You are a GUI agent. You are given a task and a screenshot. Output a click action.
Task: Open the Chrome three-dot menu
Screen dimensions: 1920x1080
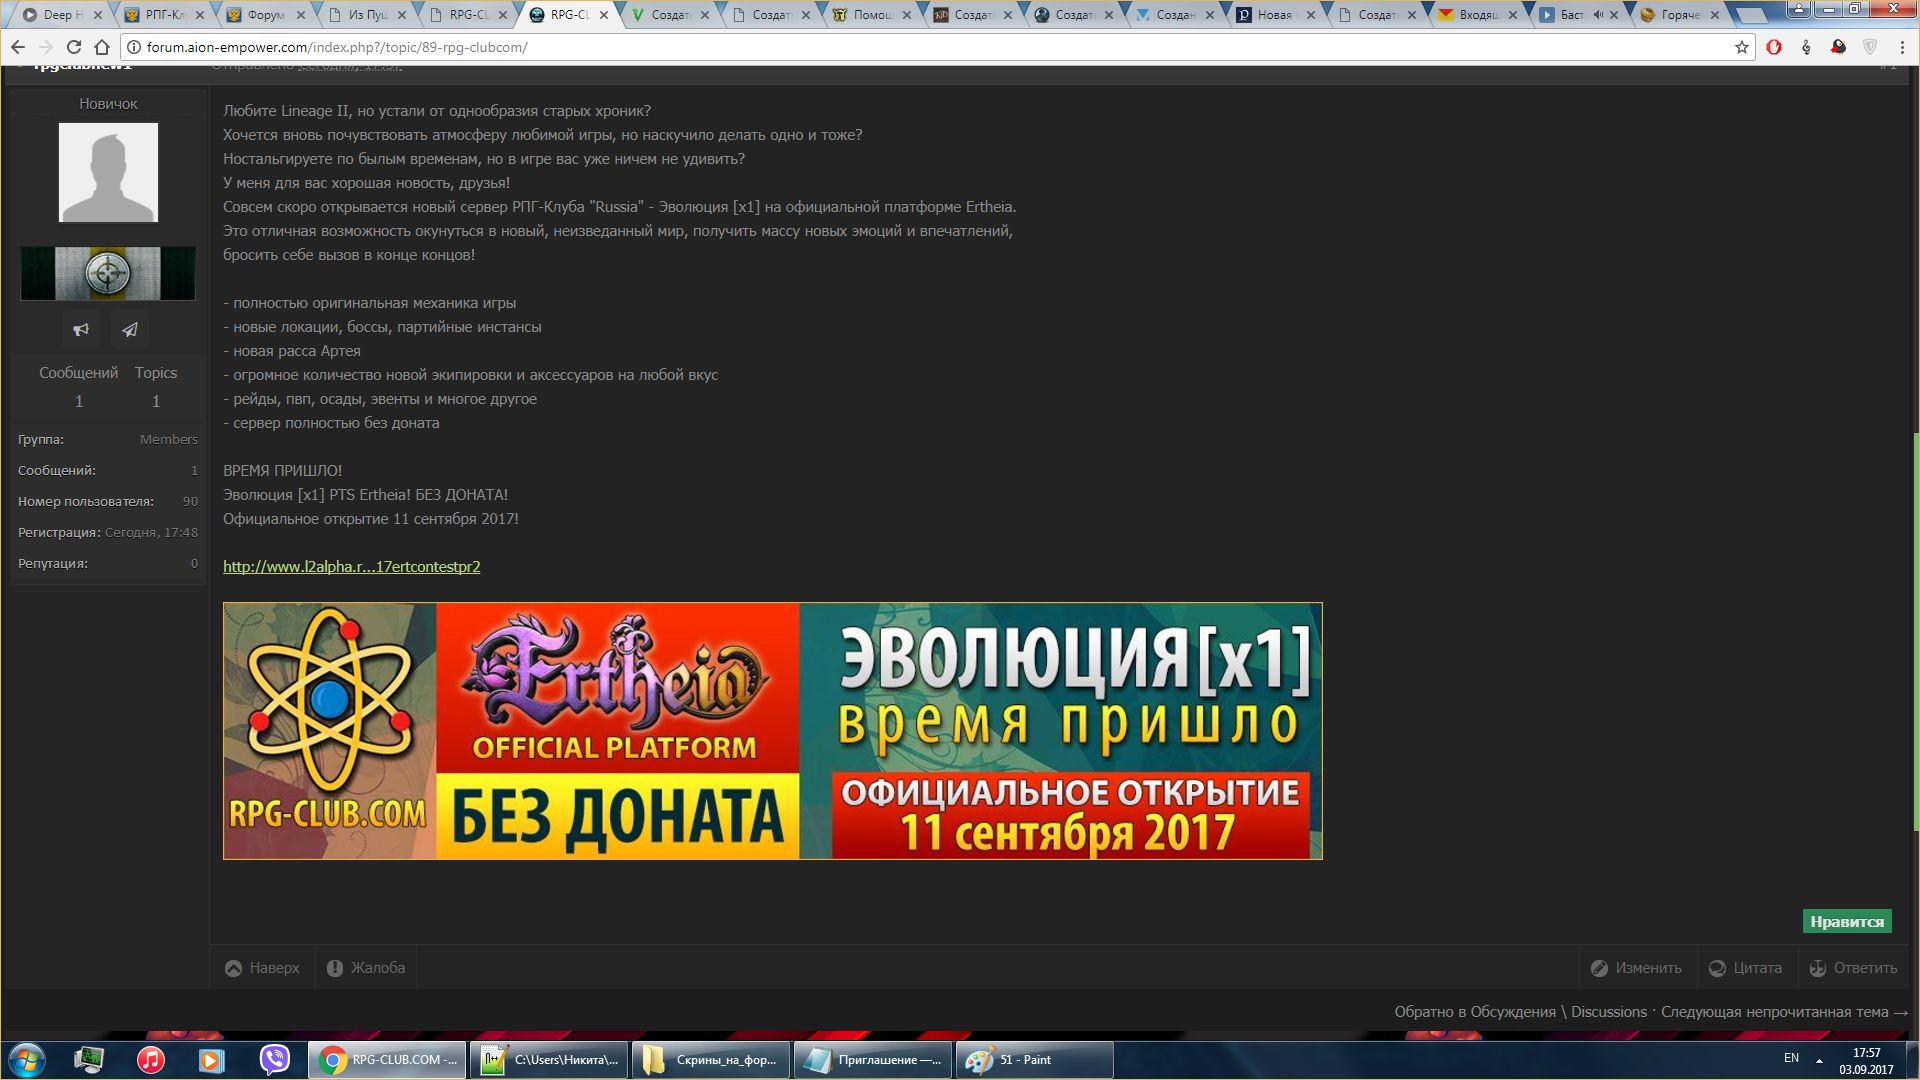1902,47
